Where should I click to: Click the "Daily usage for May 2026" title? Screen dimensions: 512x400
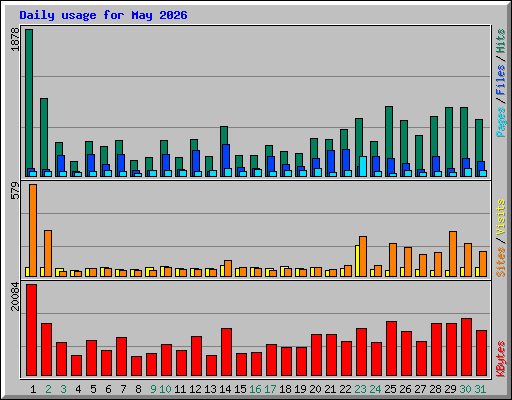coord(103,15)
